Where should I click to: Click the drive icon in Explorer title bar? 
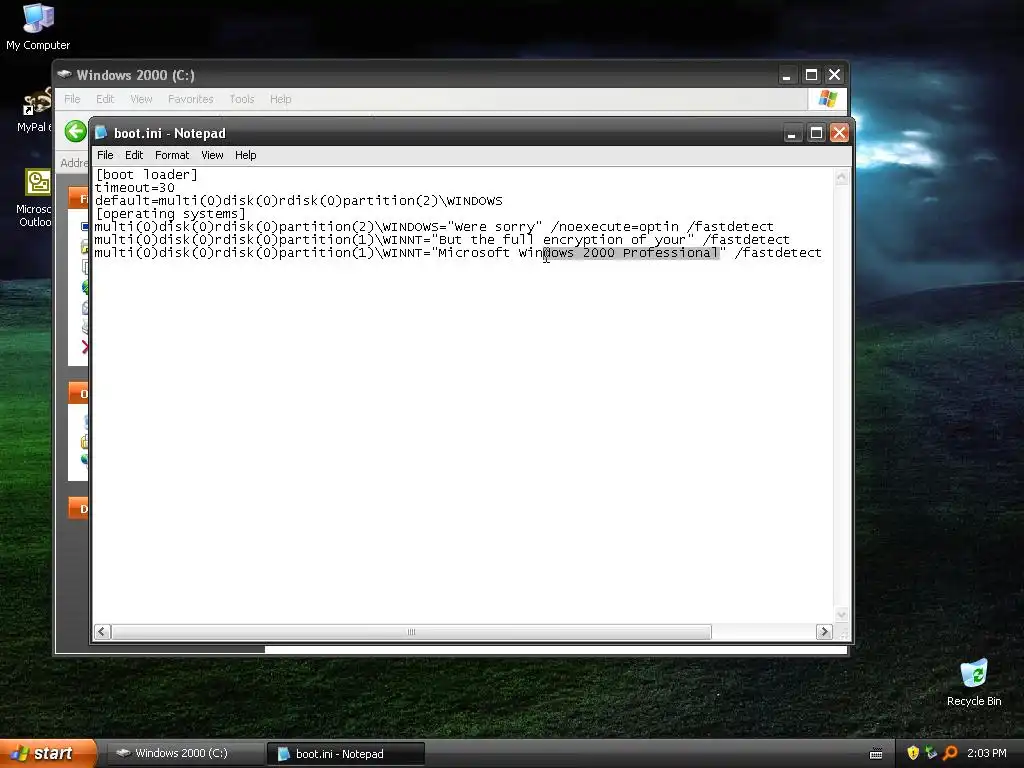coord(64,74)
